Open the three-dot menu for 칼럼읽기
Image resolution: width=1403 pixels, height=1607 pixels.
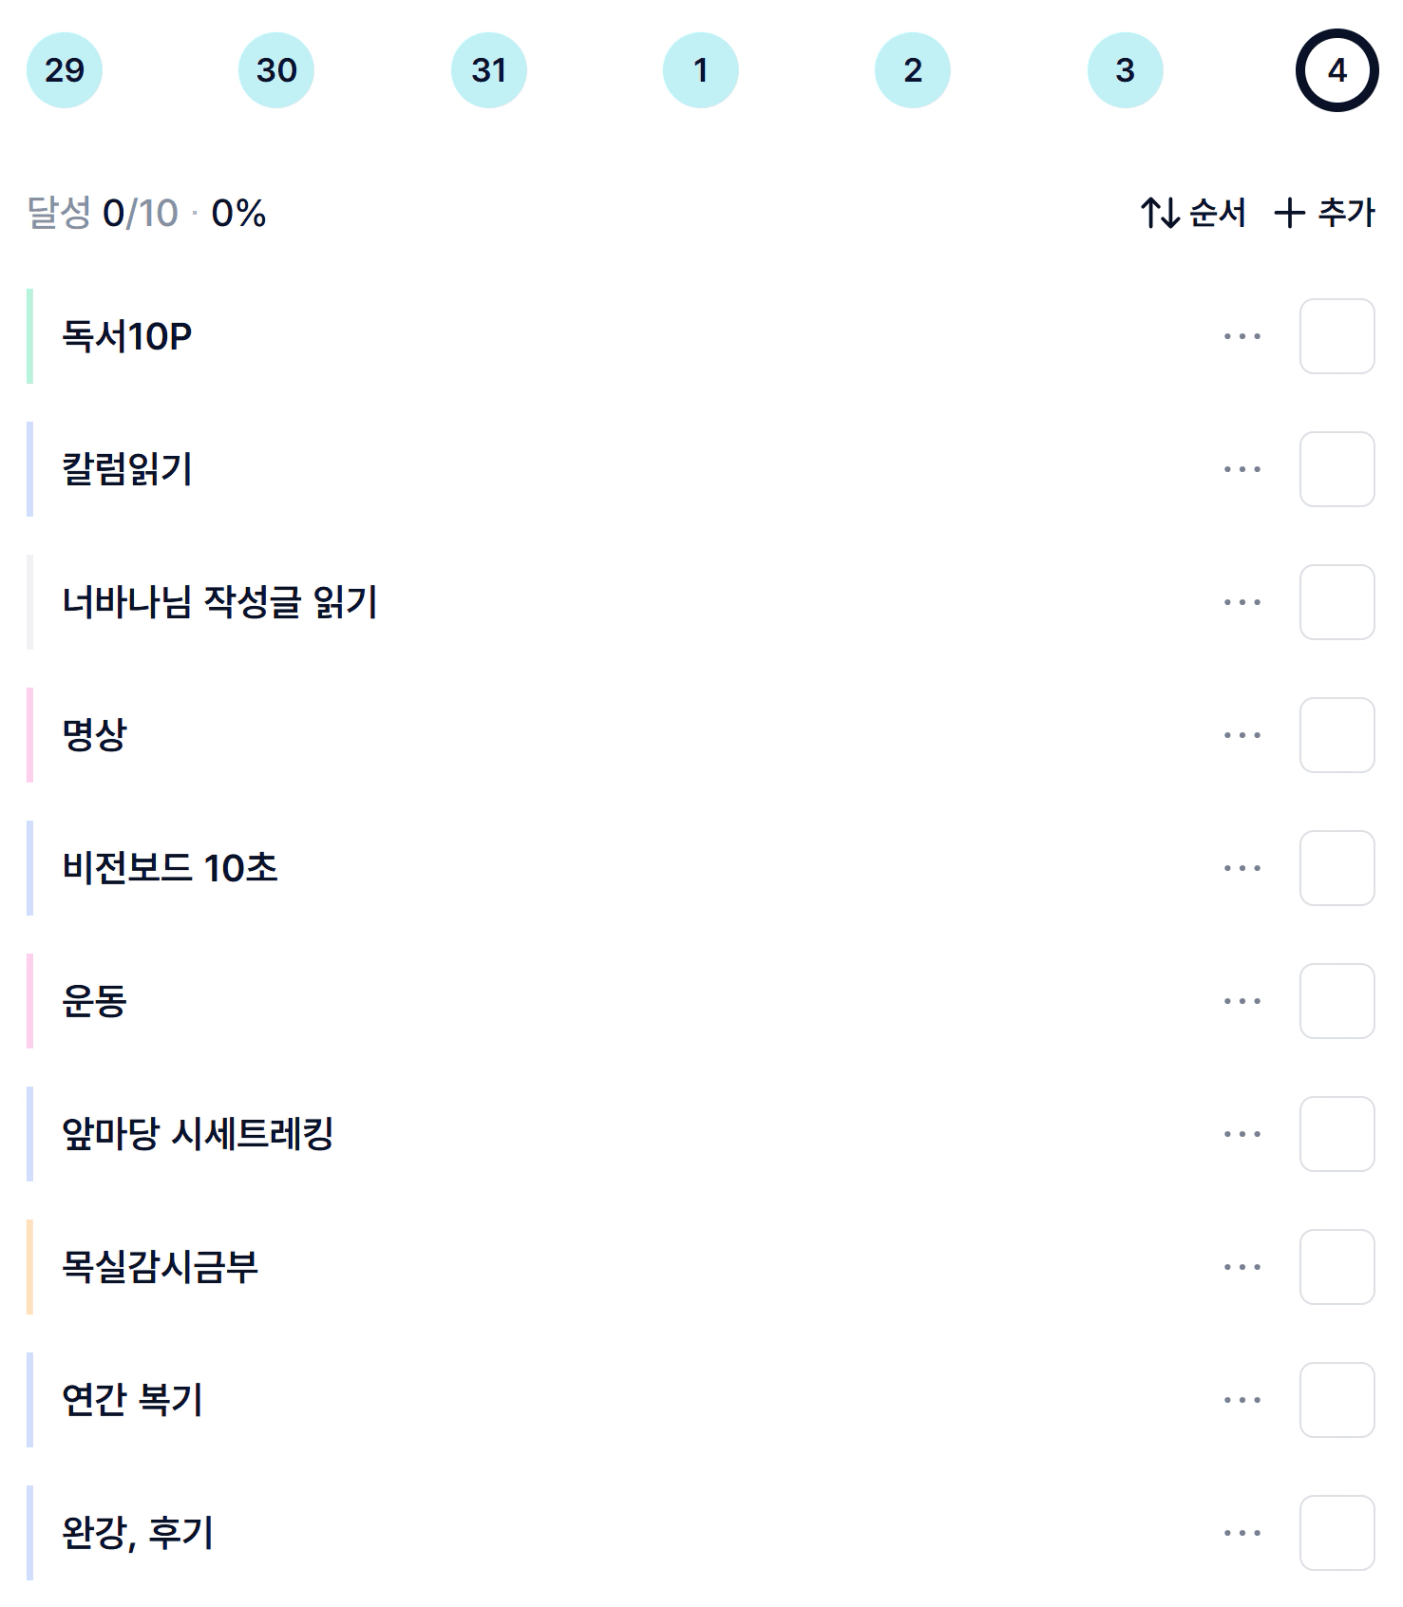[x=1242, y=469]
